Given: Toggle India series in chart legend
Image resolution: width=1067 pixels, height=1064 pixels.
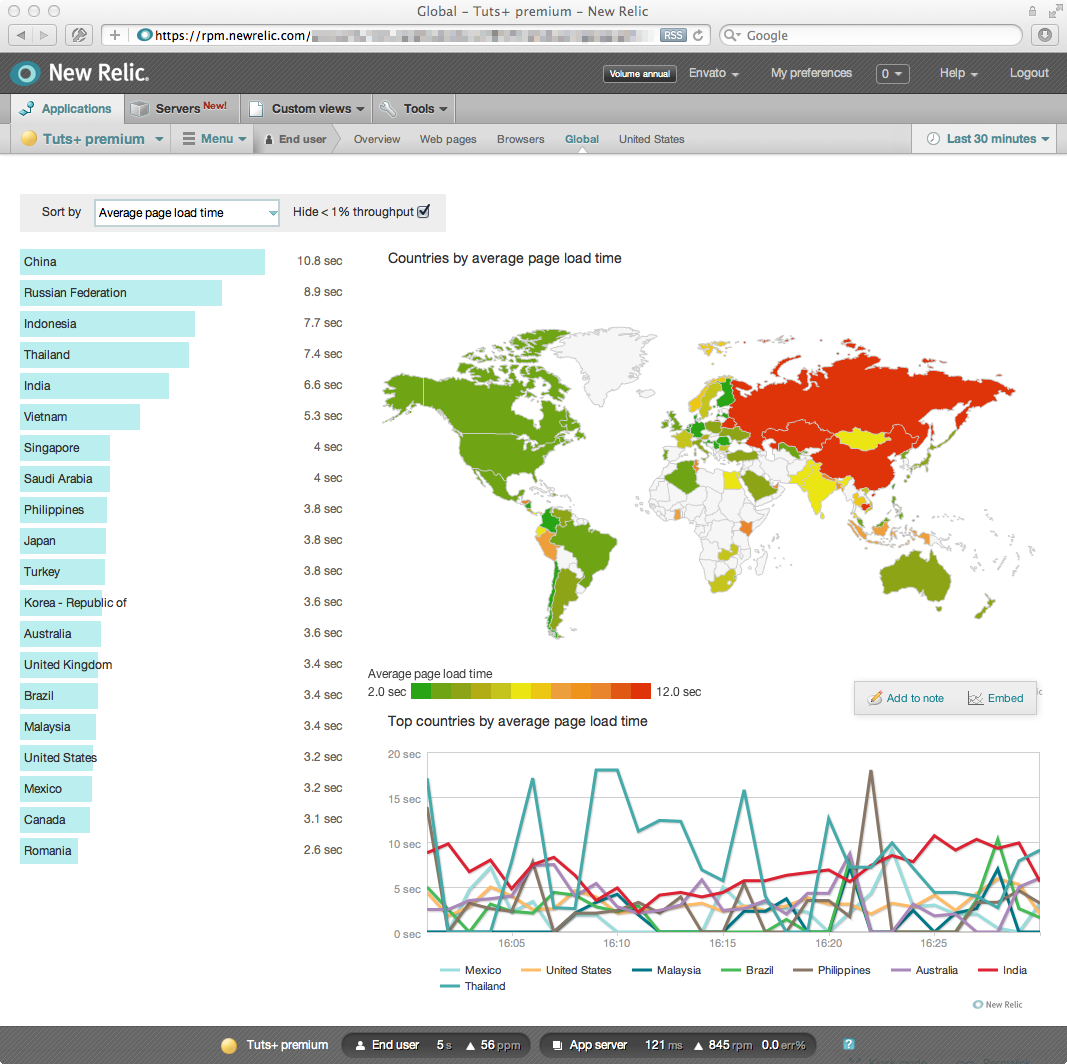Looking at the screenshot, I should tap(1002, 970).
